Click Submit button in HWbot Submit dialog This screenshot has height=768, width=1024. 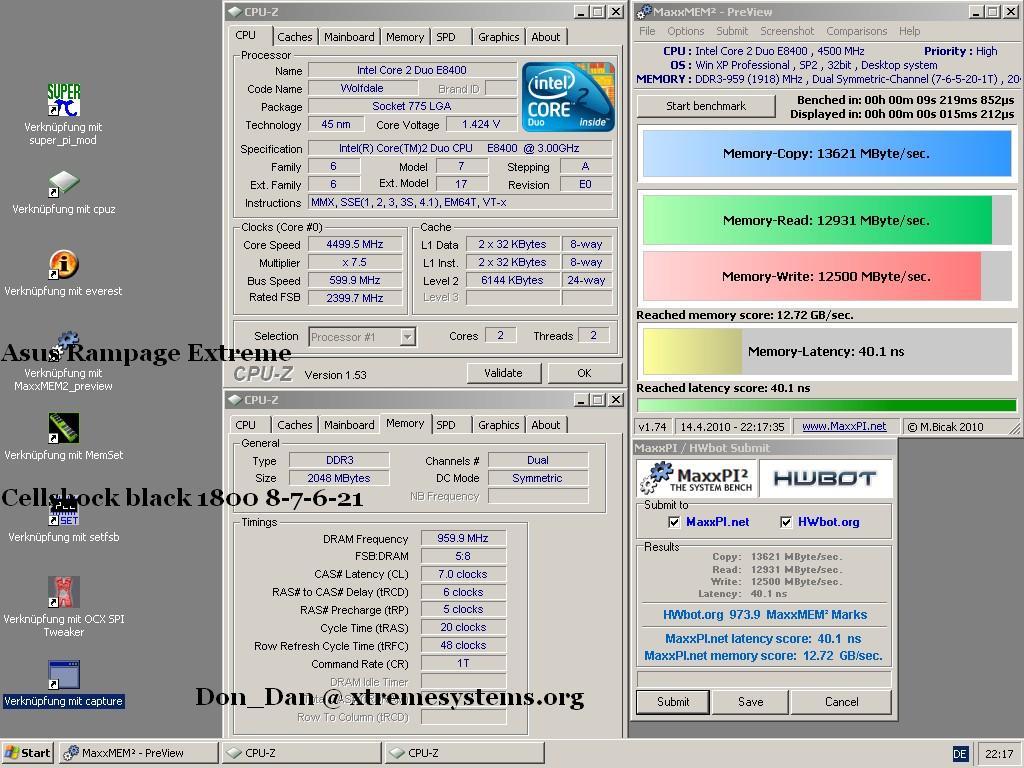point(673,702)
